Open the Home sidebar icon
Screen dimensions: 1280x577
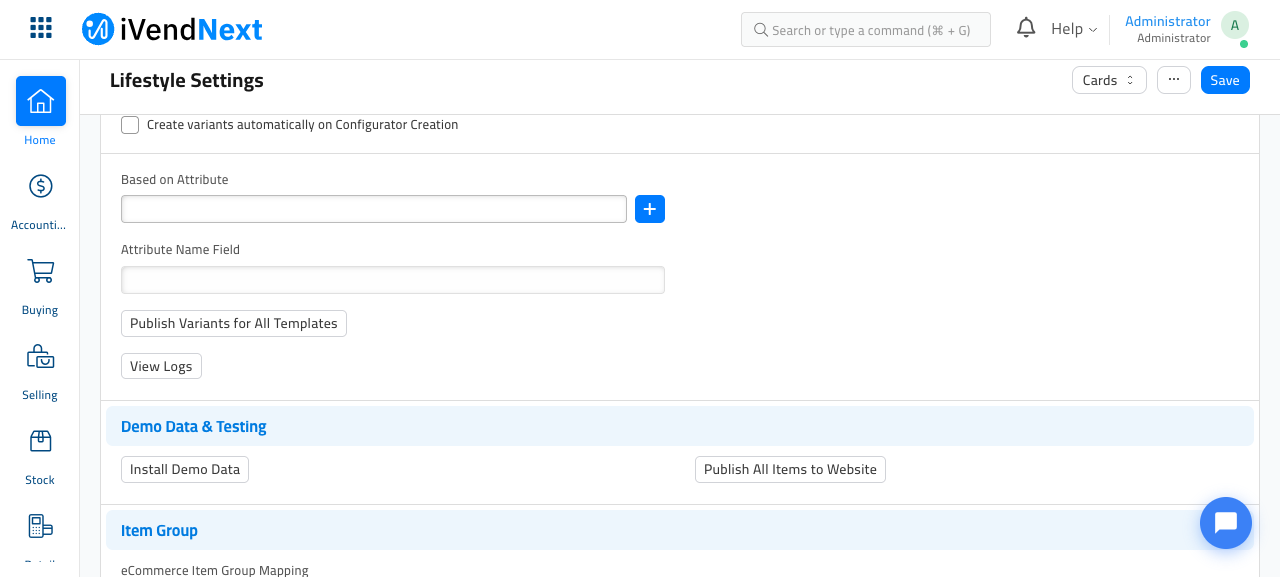41,101
